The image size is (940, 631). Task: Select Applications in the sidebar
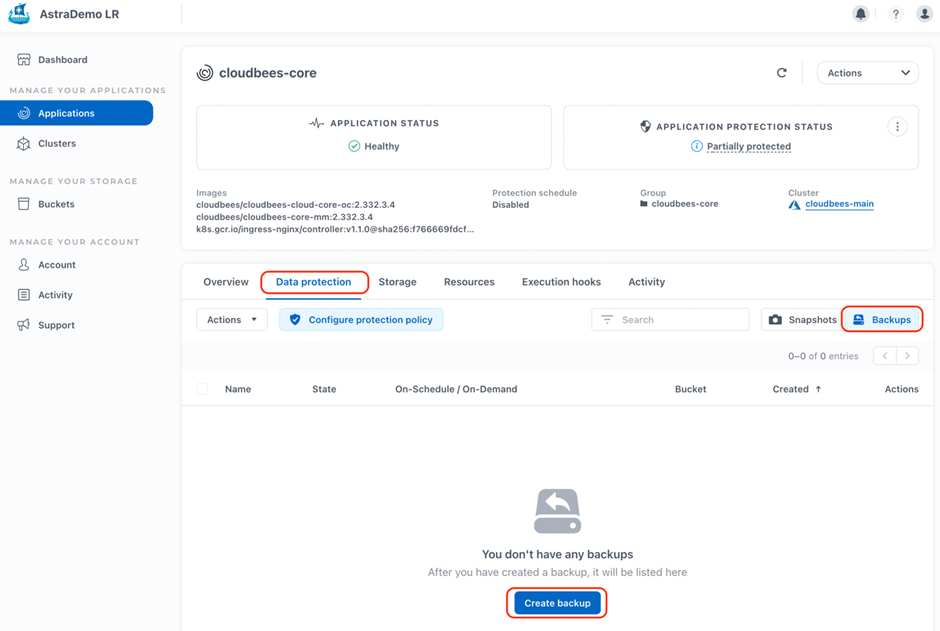coord(77,113)
